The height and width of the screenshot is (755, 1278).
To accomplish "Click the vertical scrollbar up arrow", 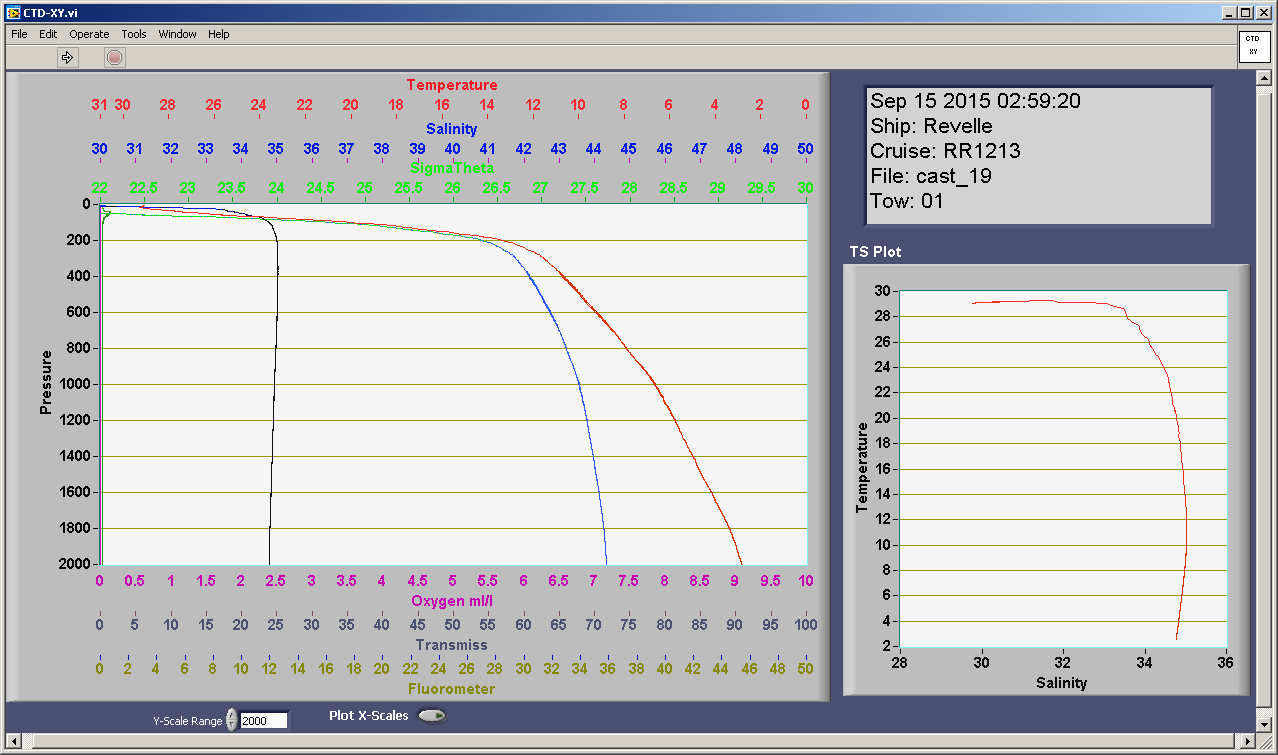I will pos(1263,79).
